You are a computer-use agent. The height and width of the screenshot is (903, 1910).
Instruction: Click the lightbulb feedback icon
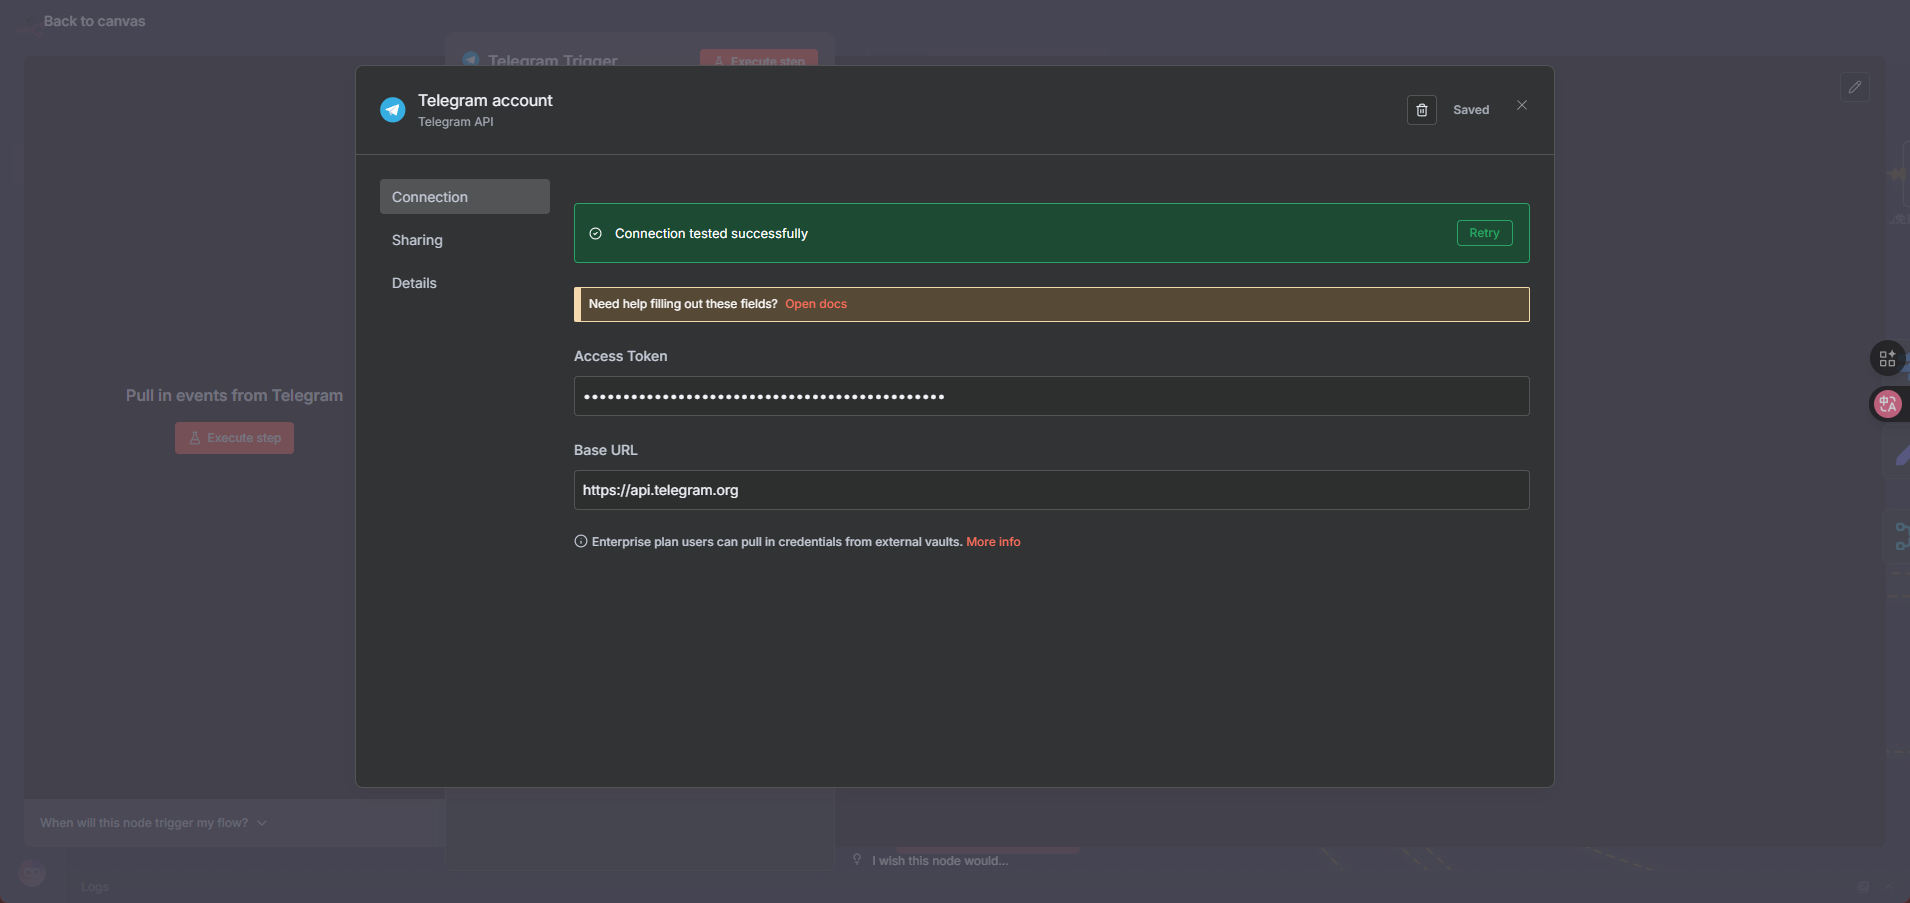click(x=857, y=860)
